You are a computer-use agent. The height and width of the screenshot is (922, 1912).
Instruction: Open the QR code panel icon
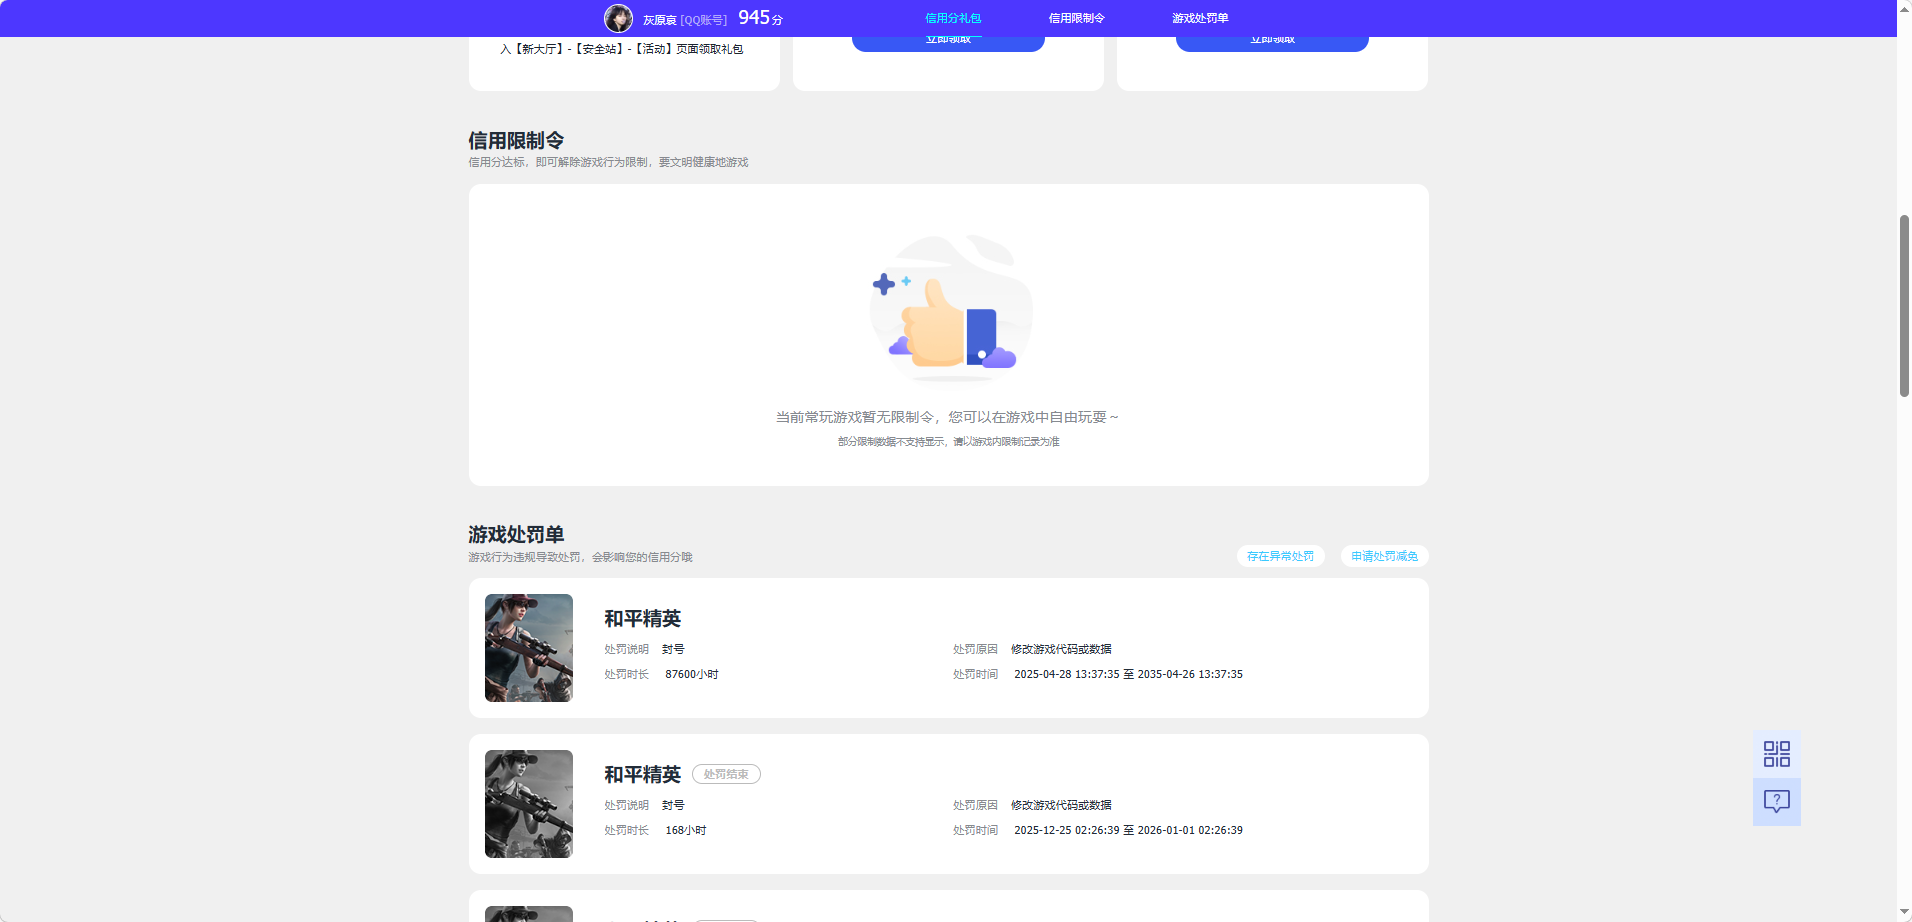pos(1776,753)
